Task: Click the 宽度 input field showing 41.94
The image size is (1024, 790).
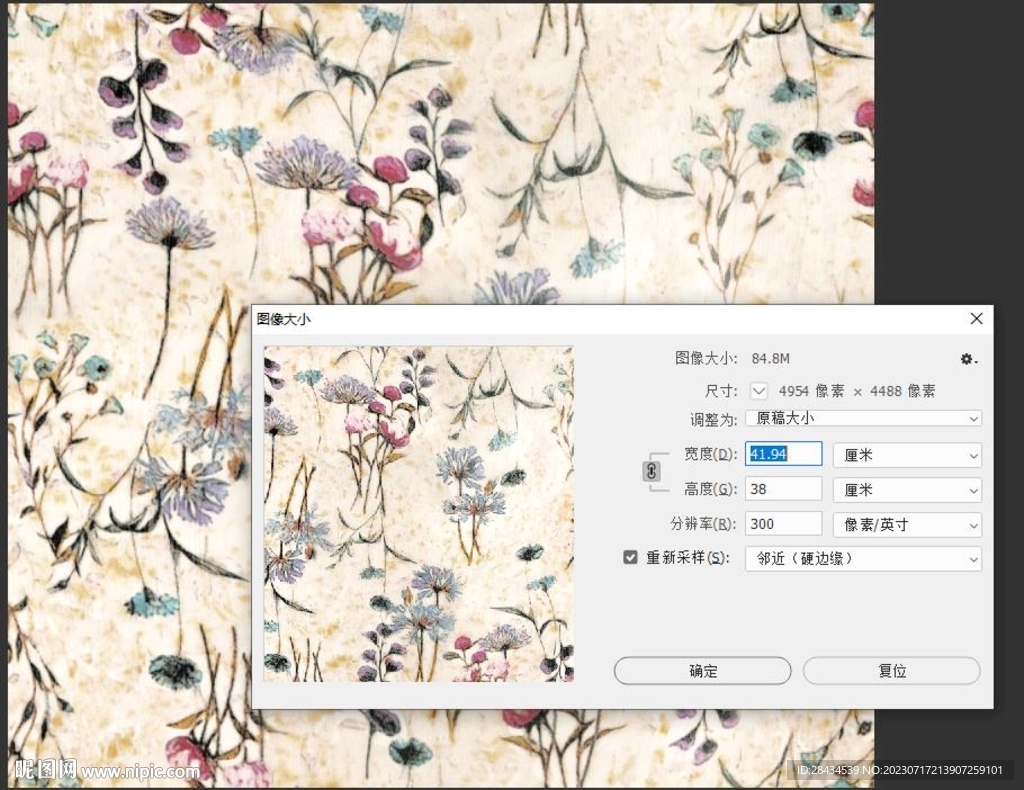Action: coord(783,454)
